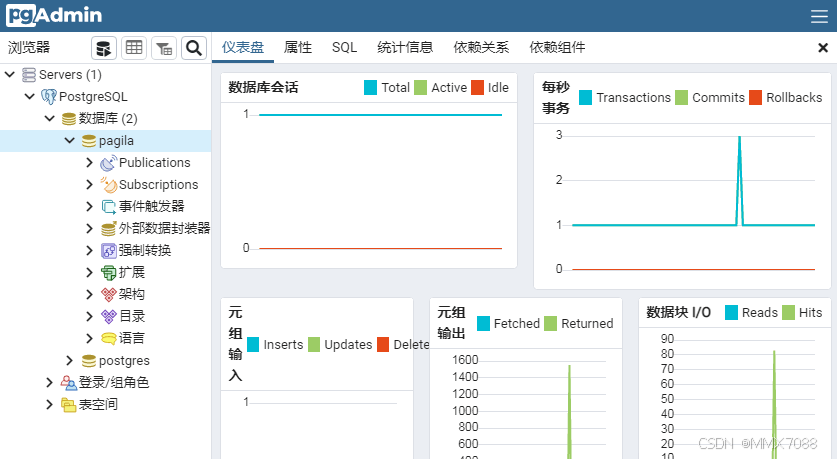Open the Search Objects magnifier button

point(194,49)
